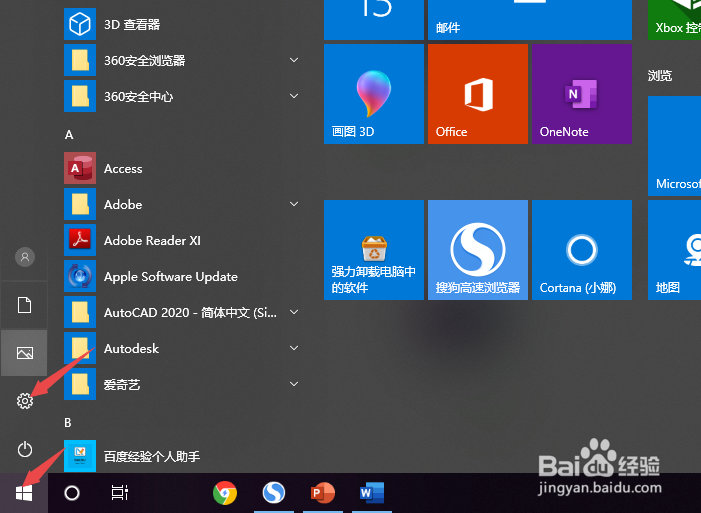Open Task View on taskbar
Screen dimensions: 701x513
(119, 493)
